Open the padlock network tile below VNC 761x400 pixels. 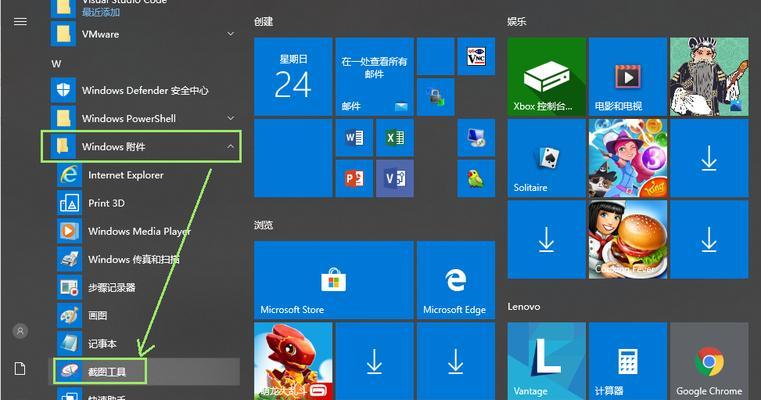pyautogui.click(x=435, y=97)
